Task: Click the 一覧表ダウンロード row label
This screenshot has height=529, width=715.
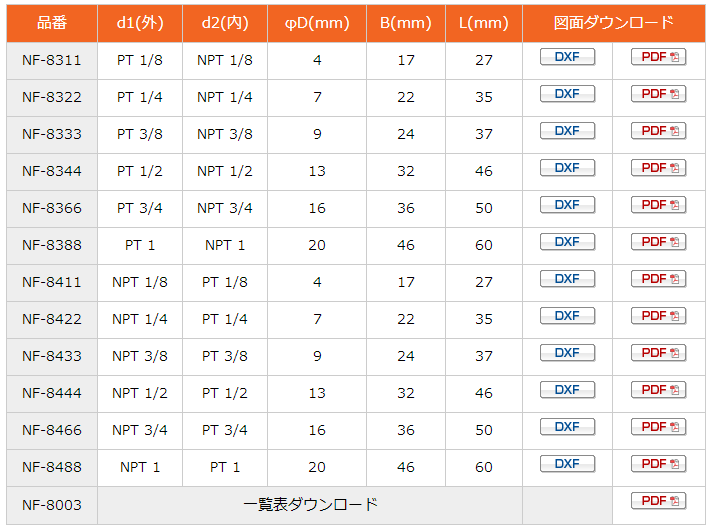Action: [310, 505]
